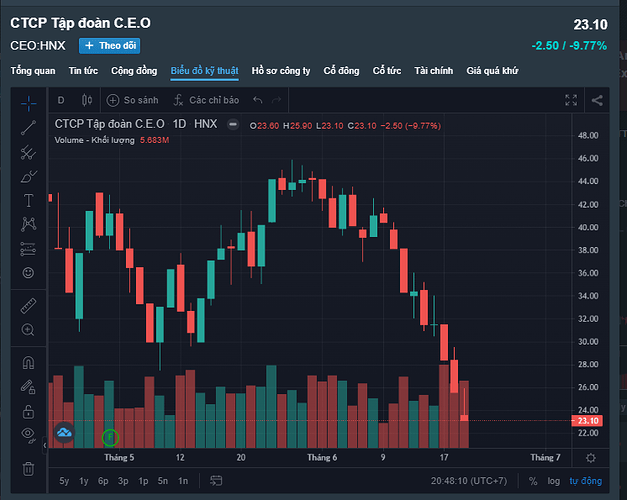
Task: Activate the zoom in tool
Action: [28, 329]
